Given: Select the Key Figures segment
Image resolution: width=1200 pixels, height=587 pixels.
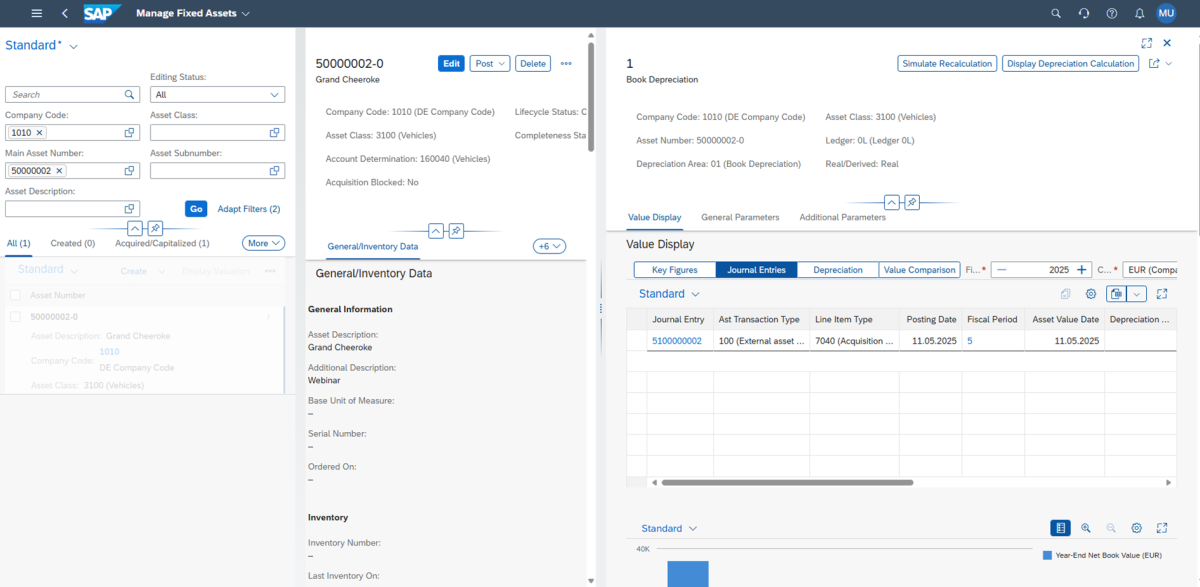Looking at the screenshot, I should [675, 270].
